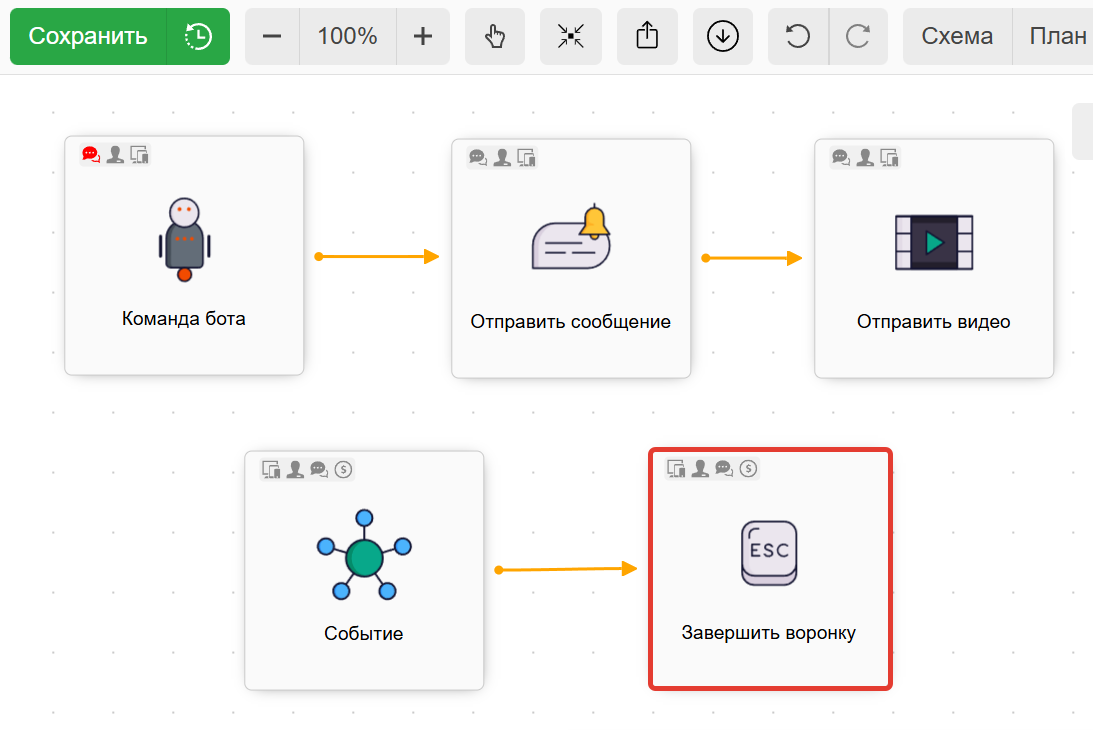The width and height of the screenshot is (1093, 730).
Task: Click the circled download arrow icon
Action: pyautogui.click(x=722, y=37)
